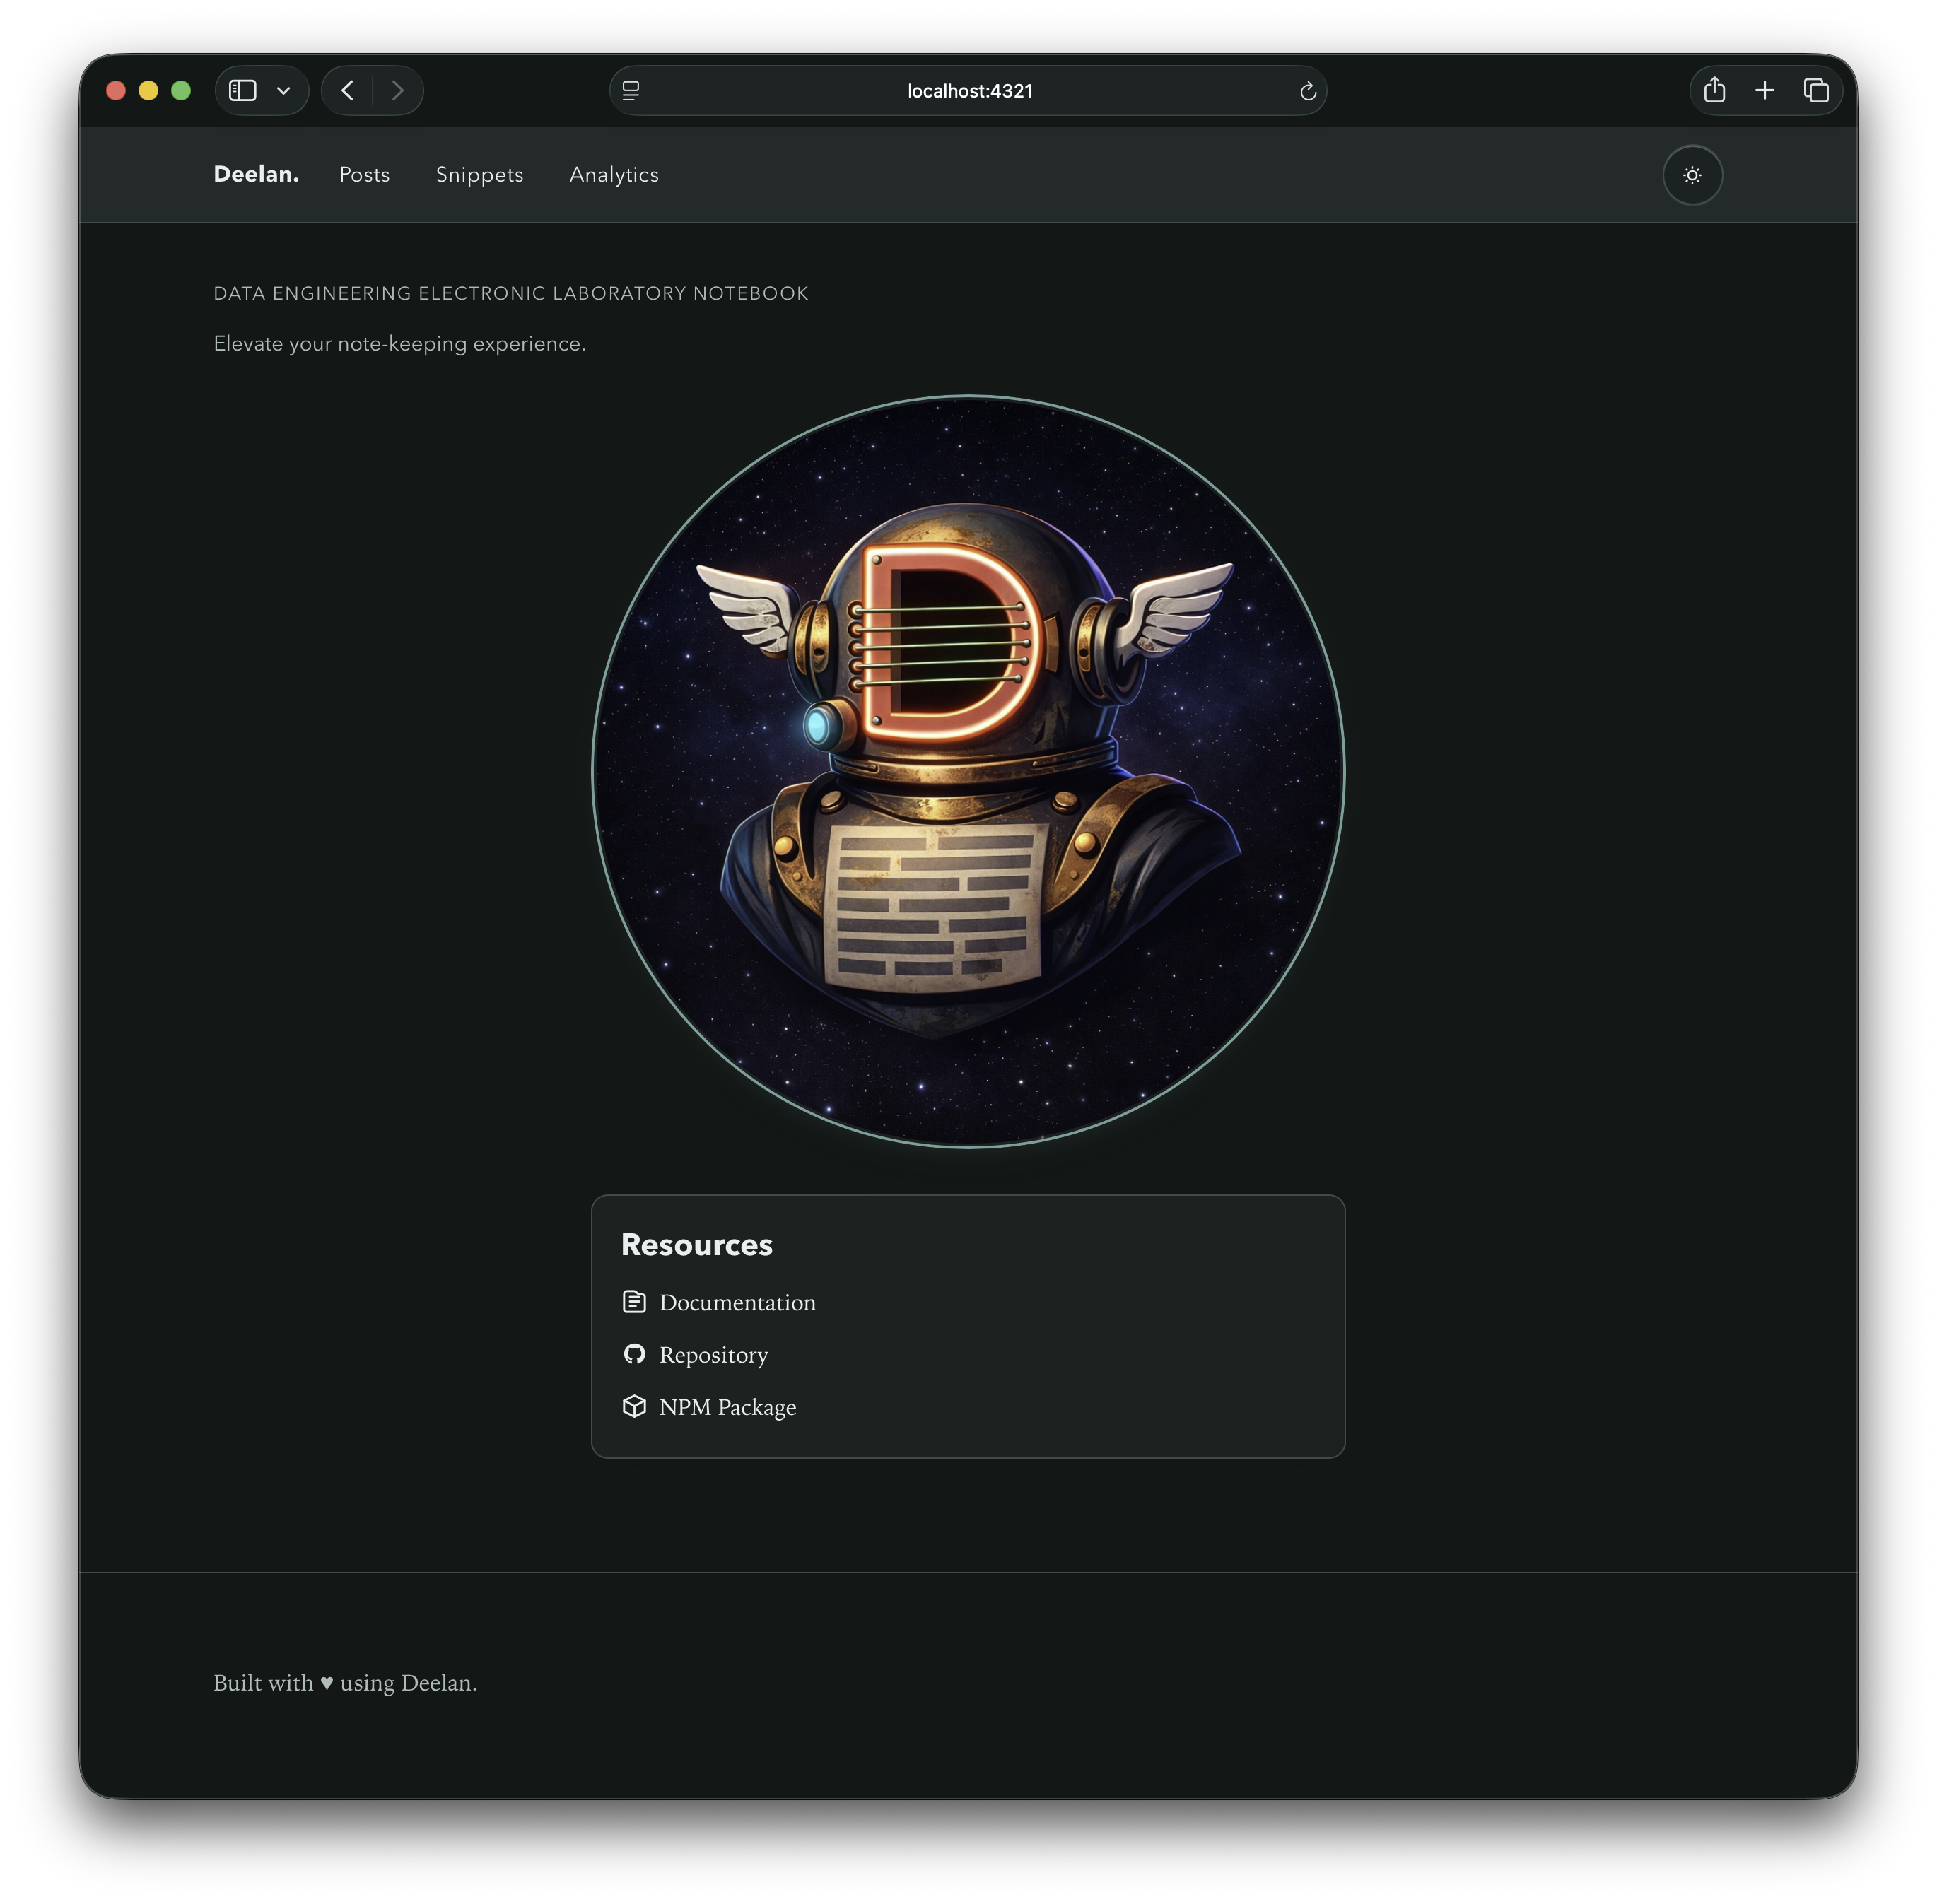Follow the Documentation link
The image size is (1937, 1904).
[x=737, y=1302]
